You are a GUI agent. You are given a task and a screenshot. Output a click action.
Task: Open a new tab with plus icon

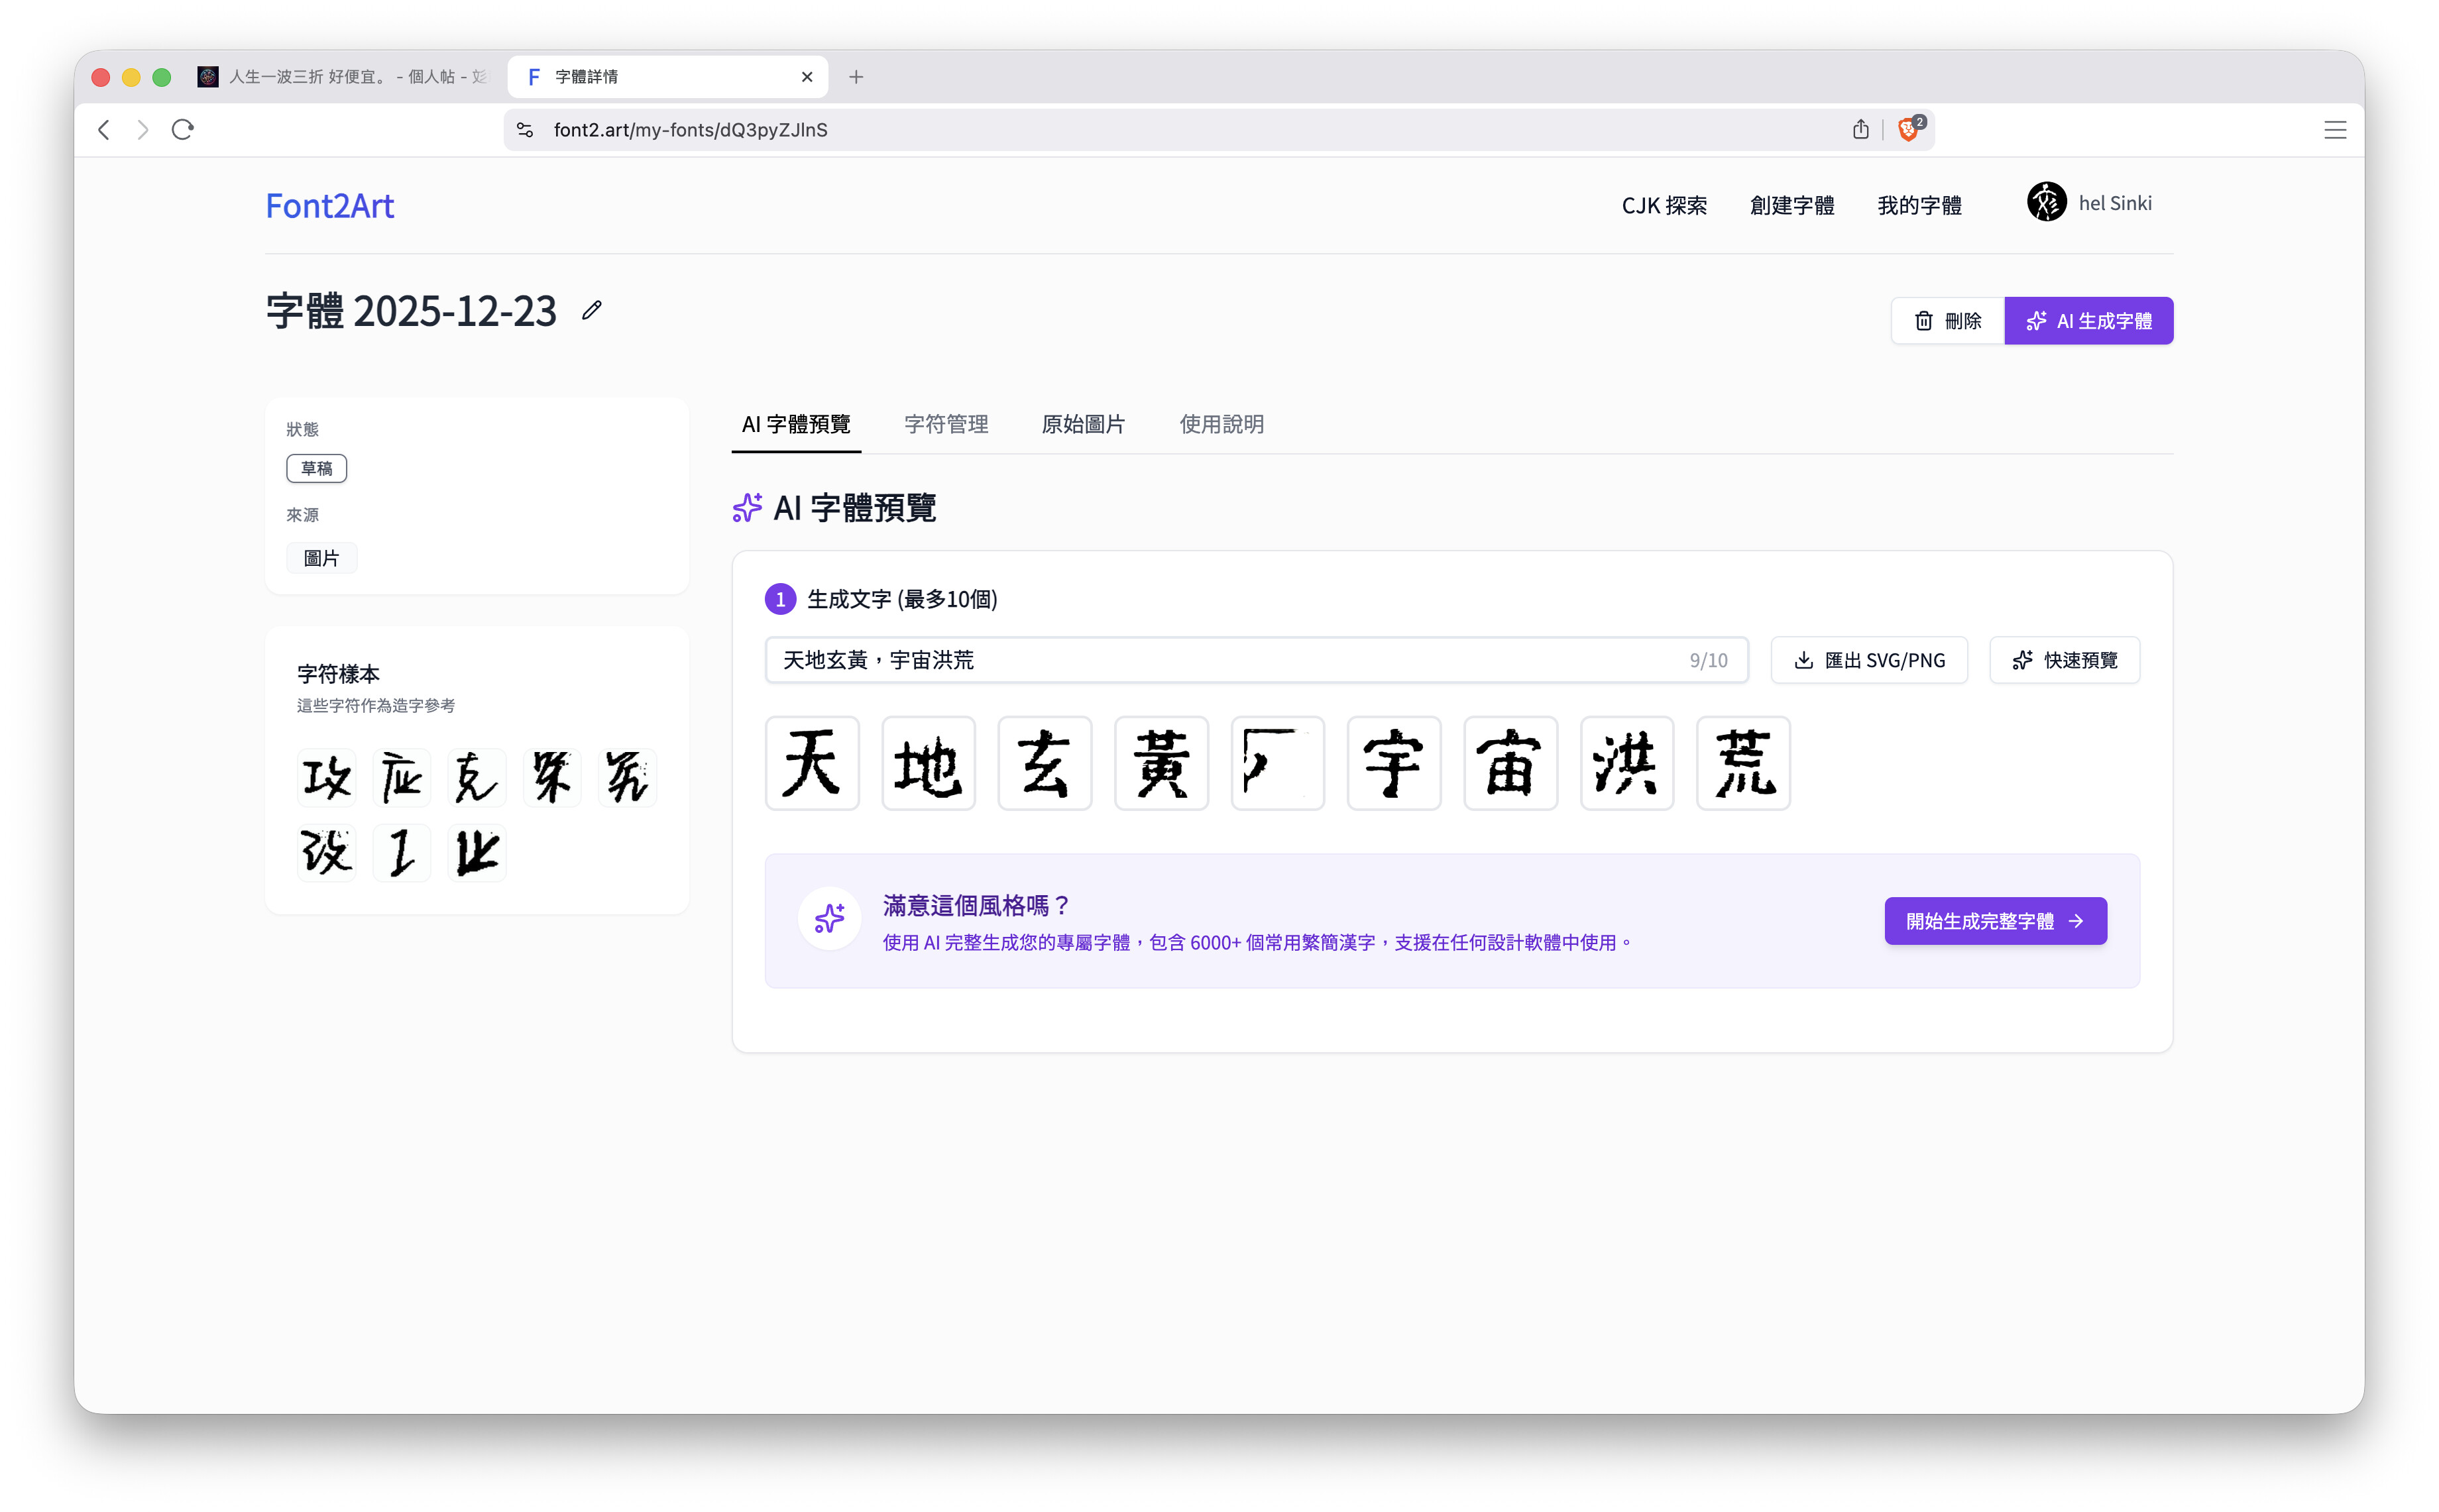(x=856, y=77)
